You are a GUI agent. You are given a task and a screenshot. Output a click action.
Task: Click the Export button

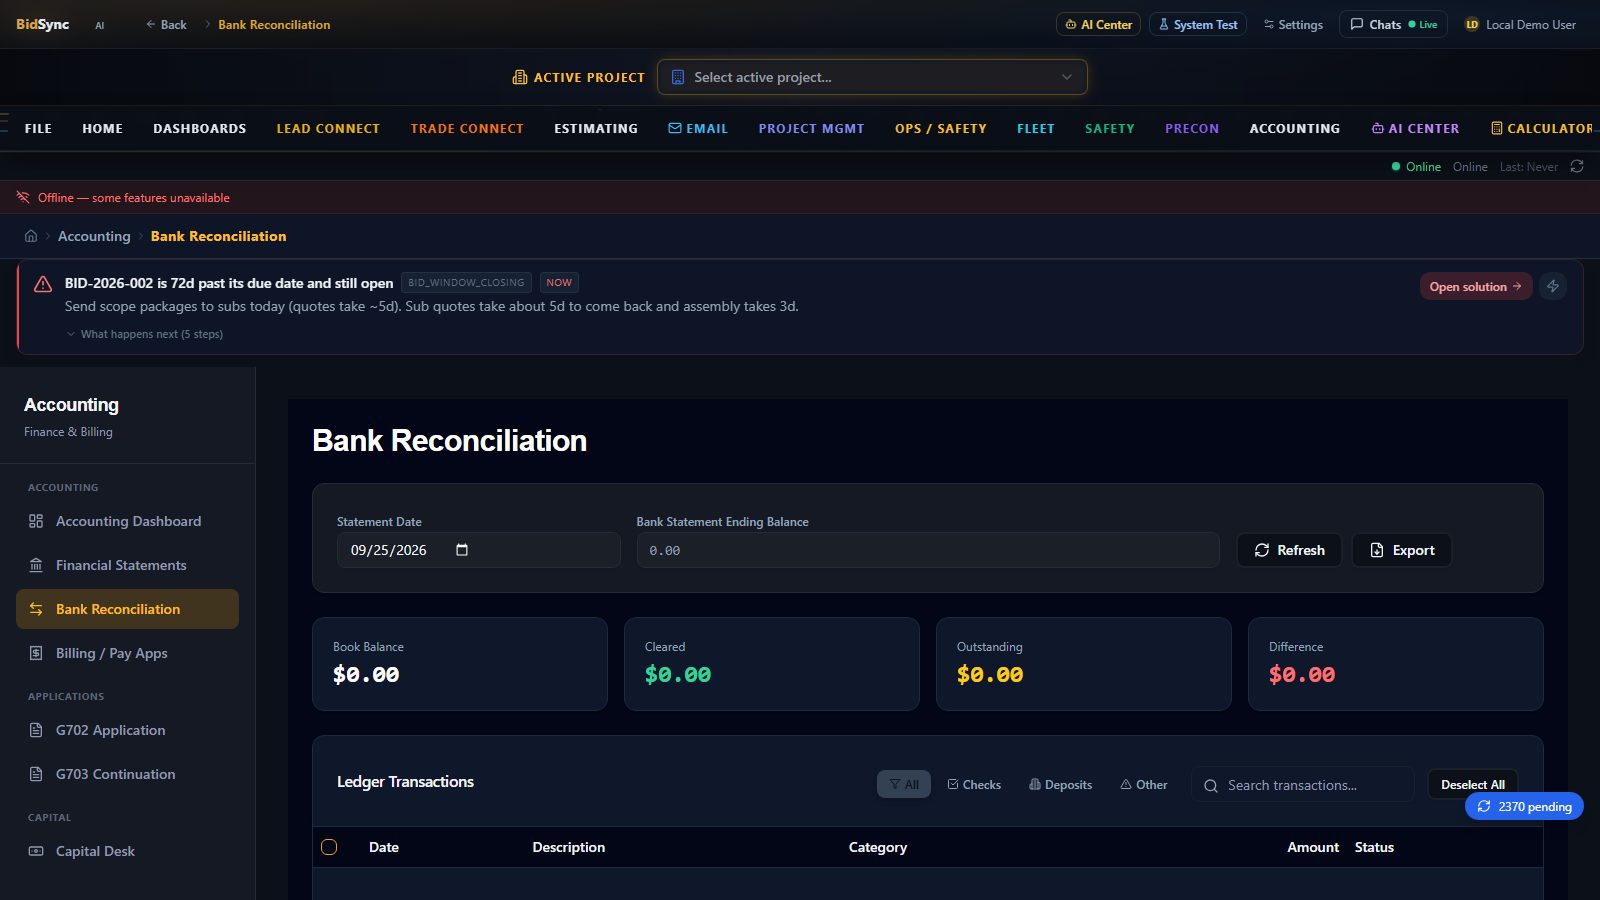(x=1402, y=550)
